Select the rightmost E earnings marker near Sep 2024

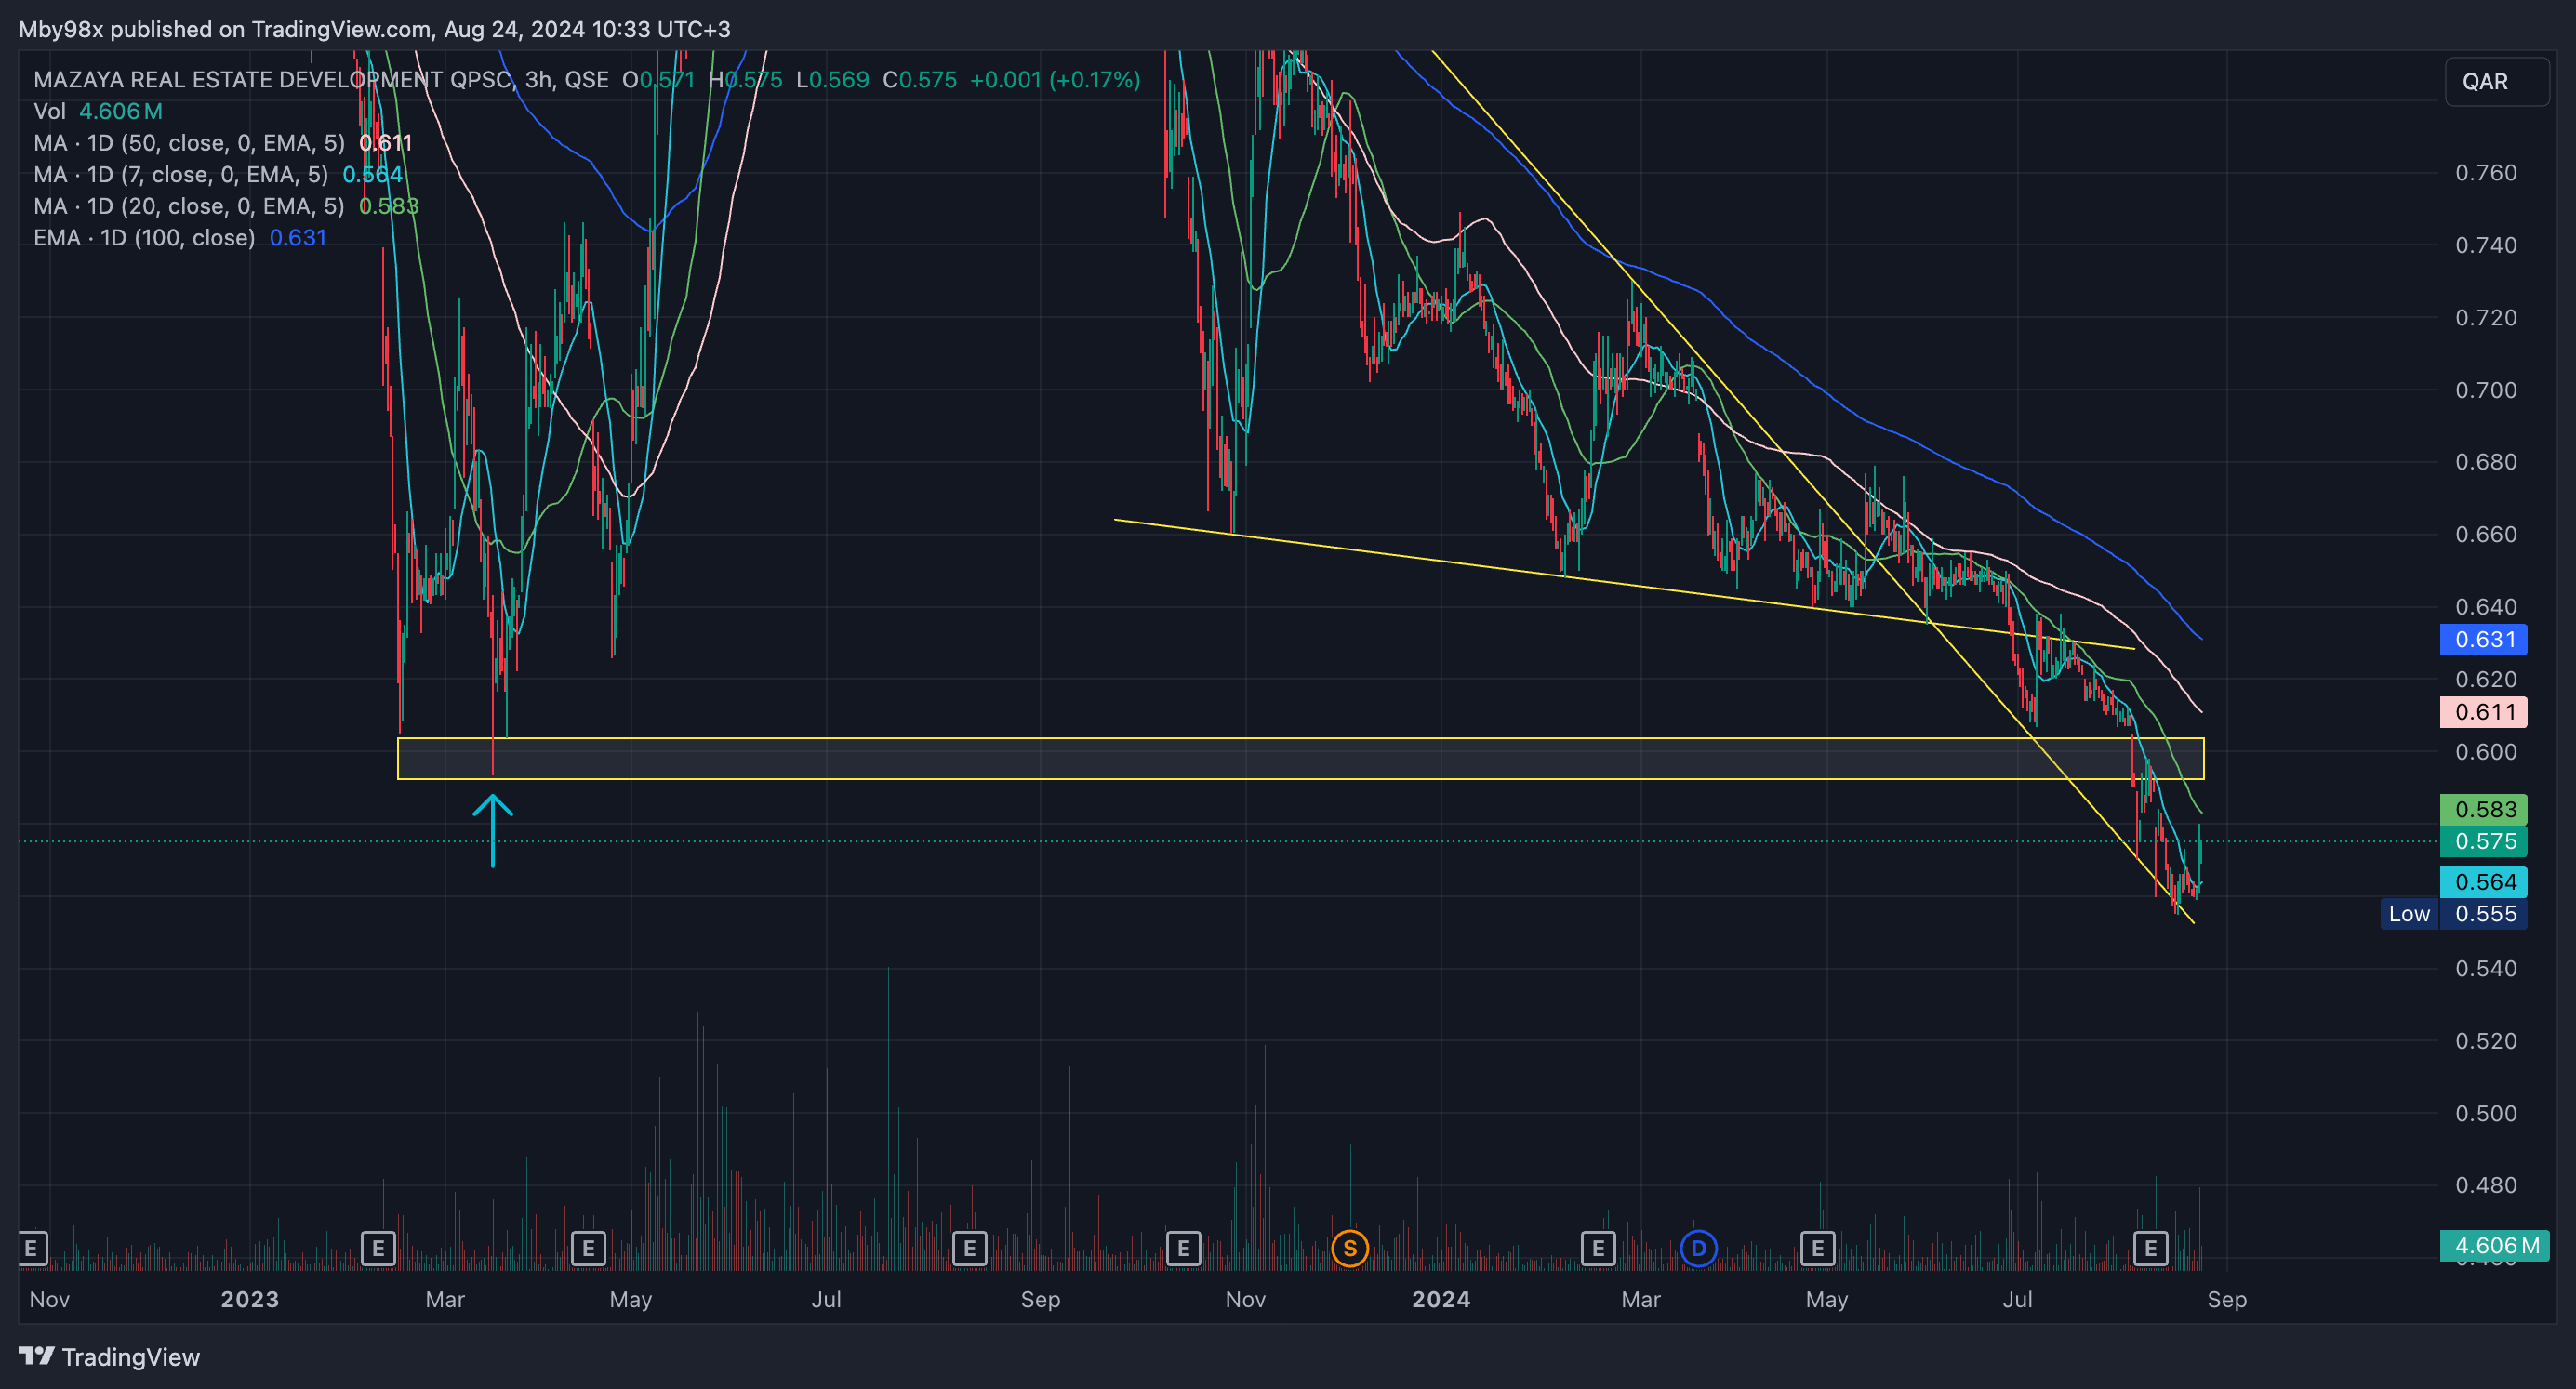[2150, 1248]
